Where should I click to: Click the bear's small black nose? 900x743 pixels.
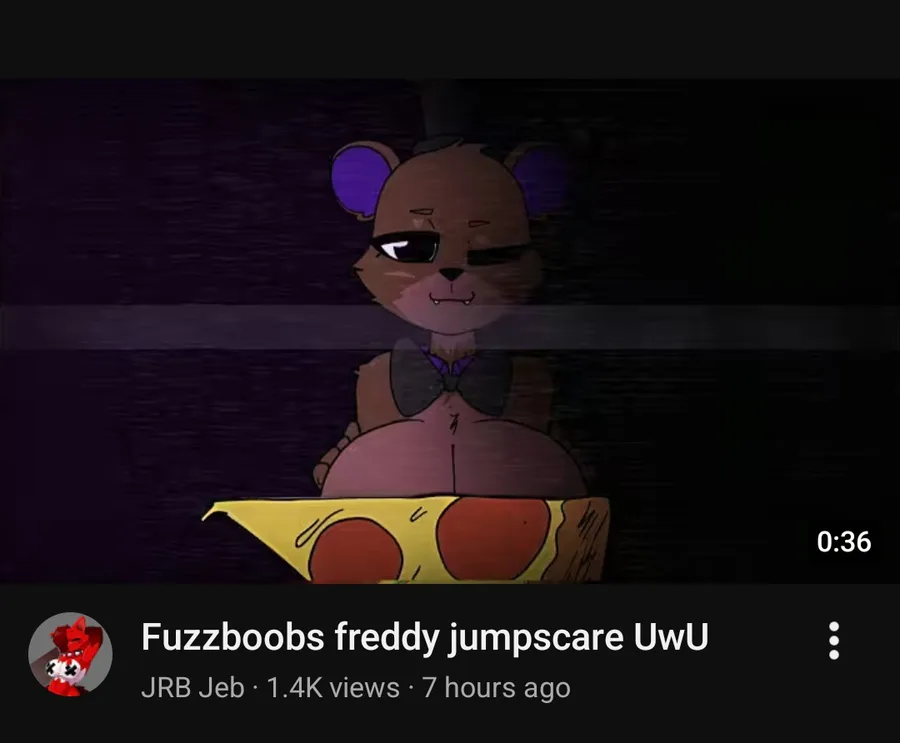(x=453, y=273)
